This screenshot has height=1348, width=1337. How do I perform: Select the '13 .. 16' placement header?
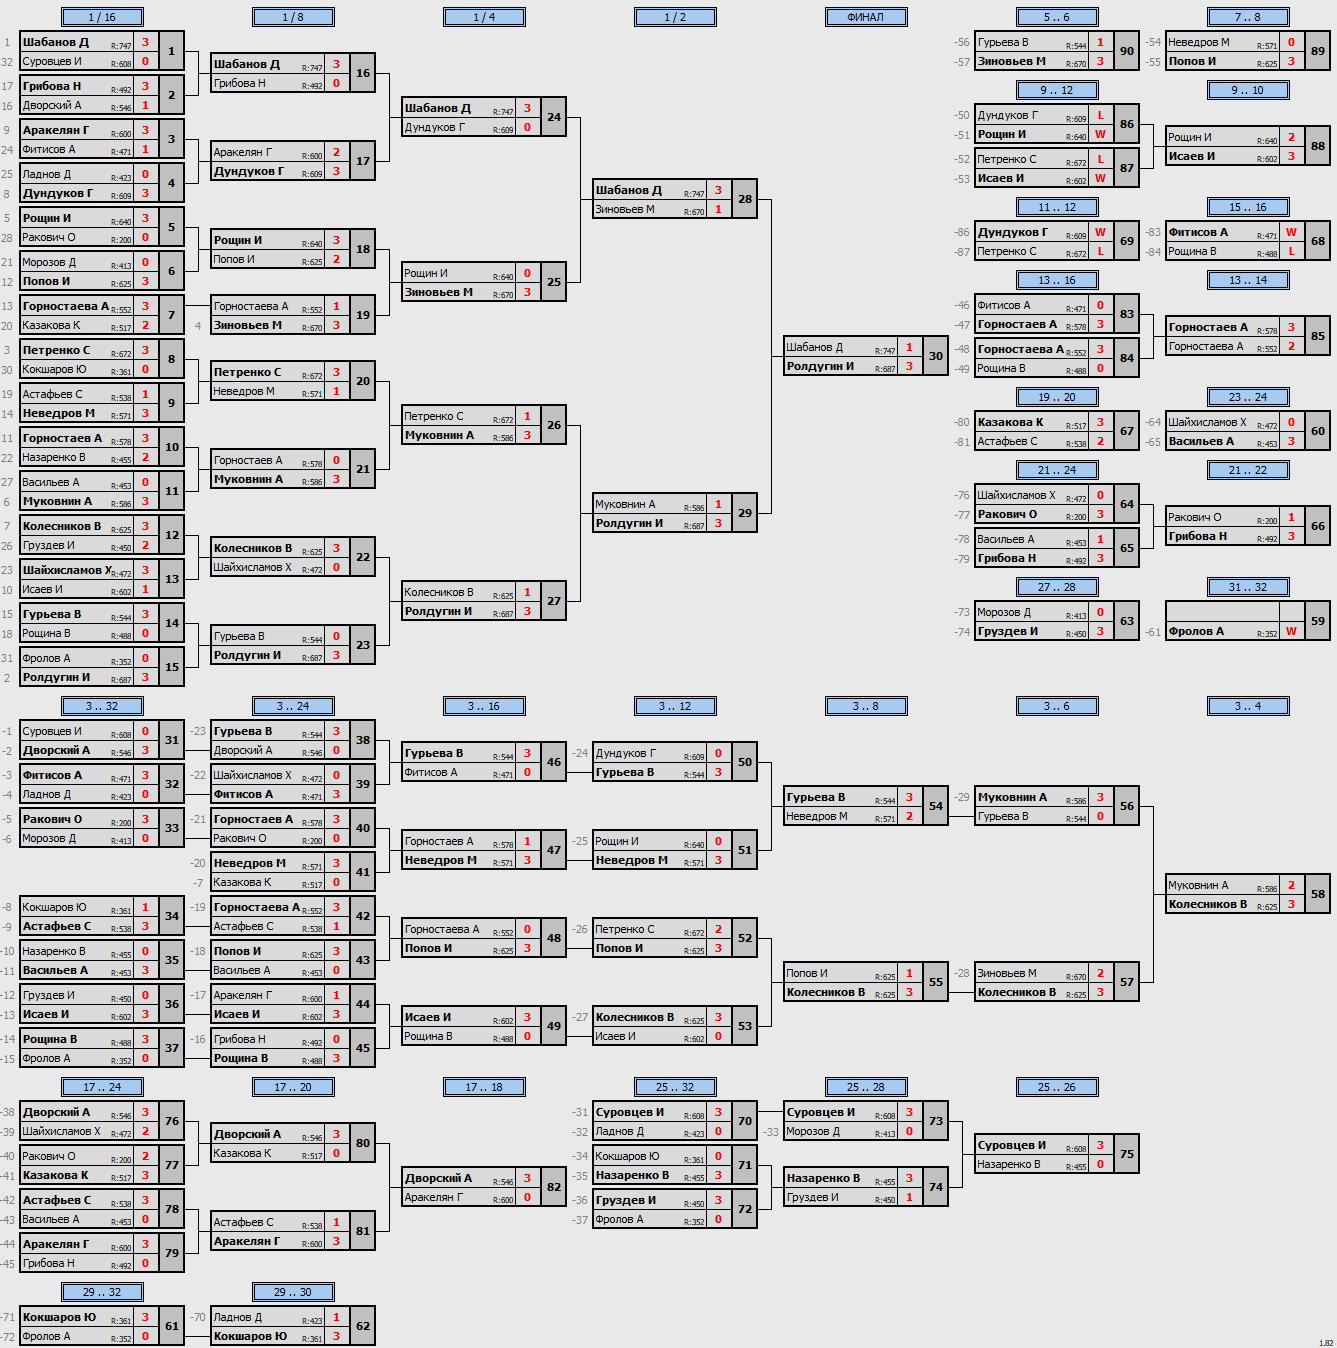tap(1057, 280)
